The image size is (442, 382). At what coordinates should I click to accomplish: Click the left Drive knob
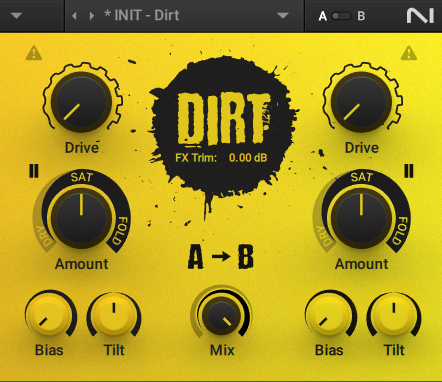click(x=81, y=102)
